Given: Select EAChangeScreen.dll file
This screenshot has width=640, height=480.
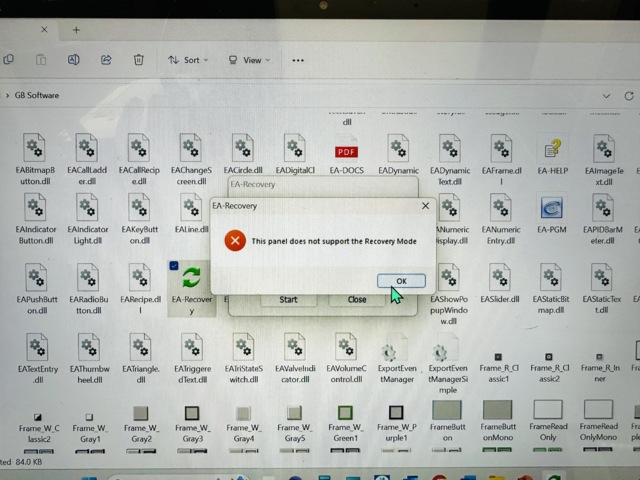Looking at the screenshot, I should pyautogui.click(x=191, y=160).
